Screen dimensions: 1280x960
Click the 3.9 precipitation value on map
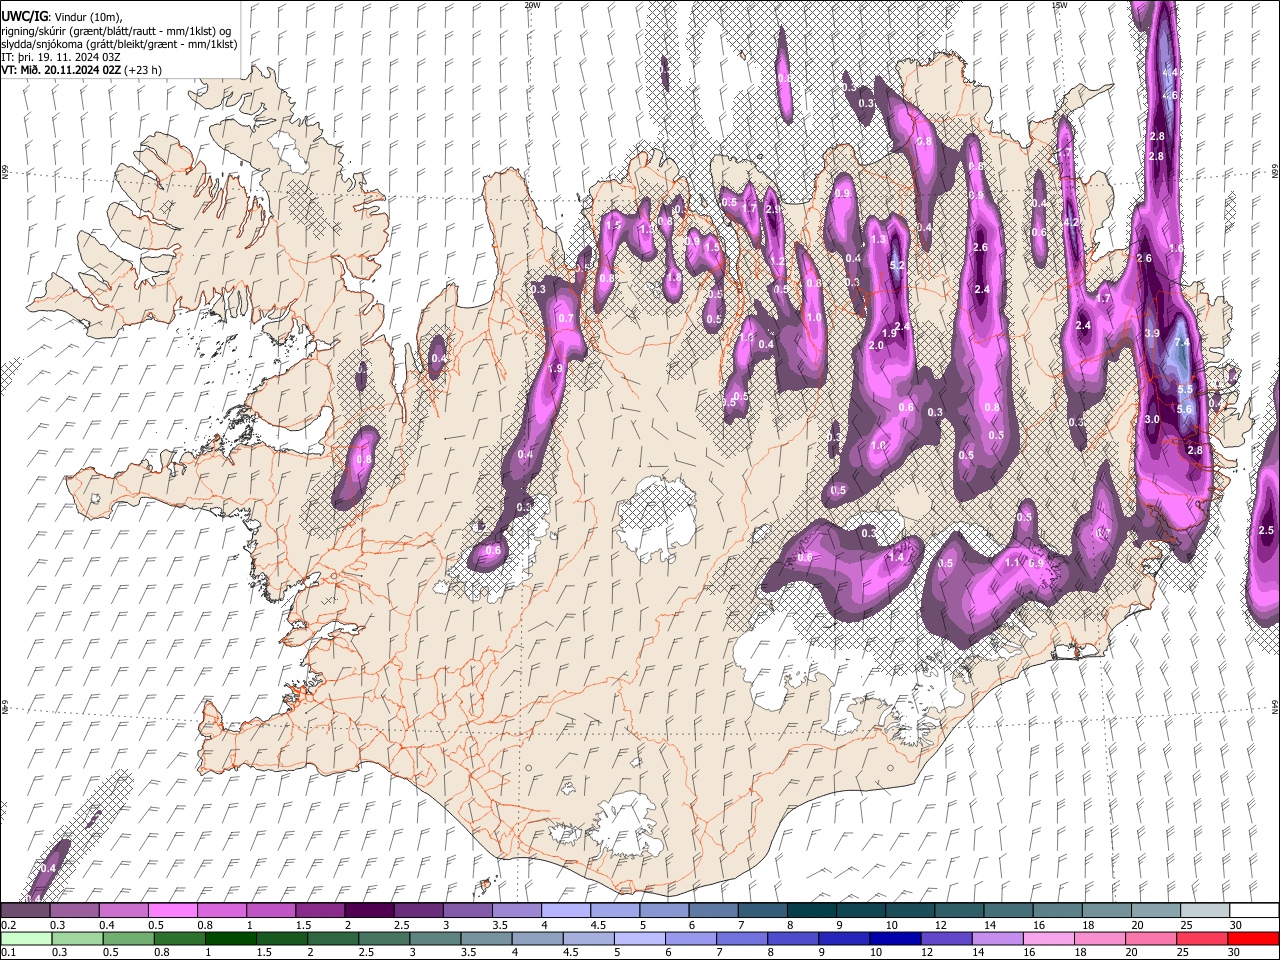[x=1152, y=333]
